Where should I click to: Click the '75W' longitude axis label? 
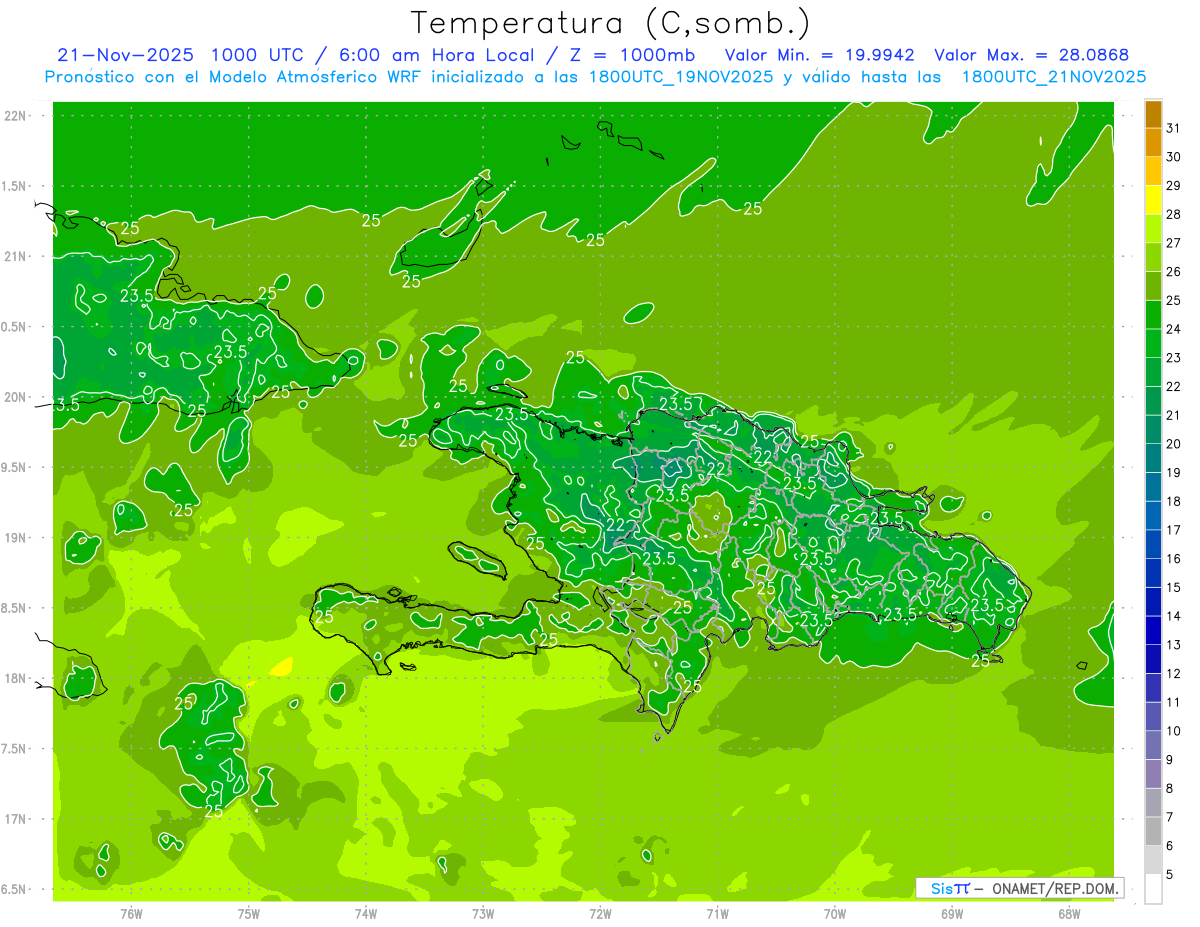[249, 913]
